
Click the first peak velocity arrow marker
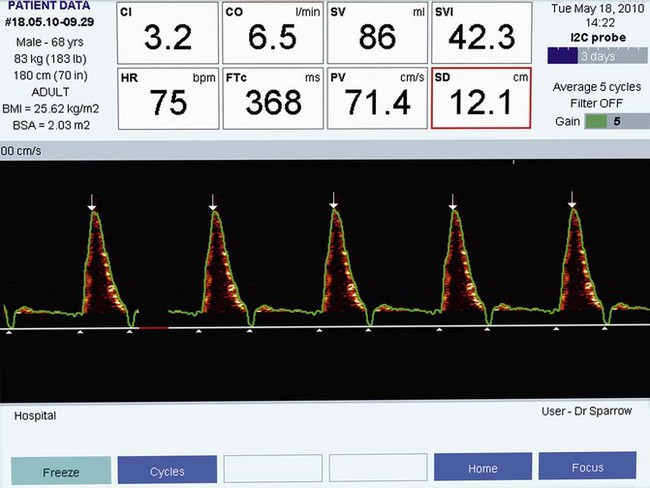[92, 205]
